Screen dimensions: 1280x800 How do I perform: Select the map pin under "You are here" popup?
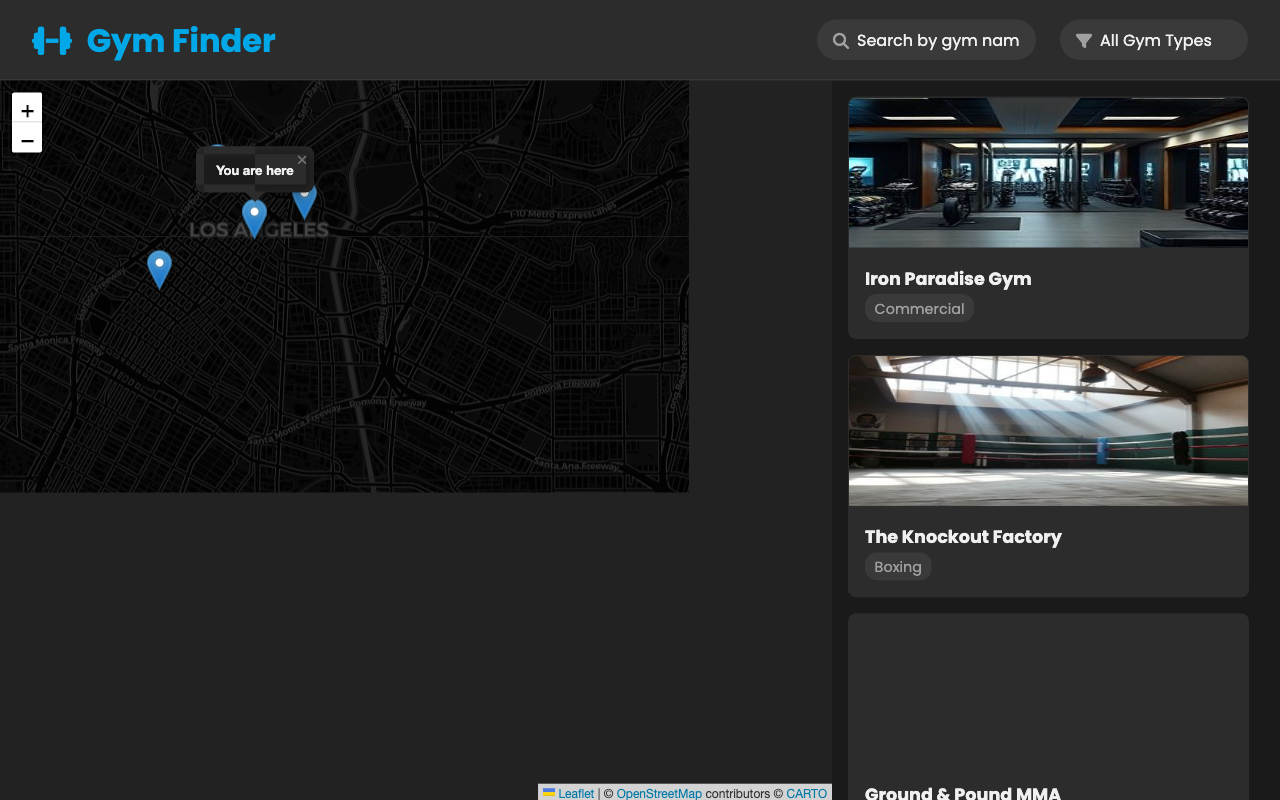255,218
